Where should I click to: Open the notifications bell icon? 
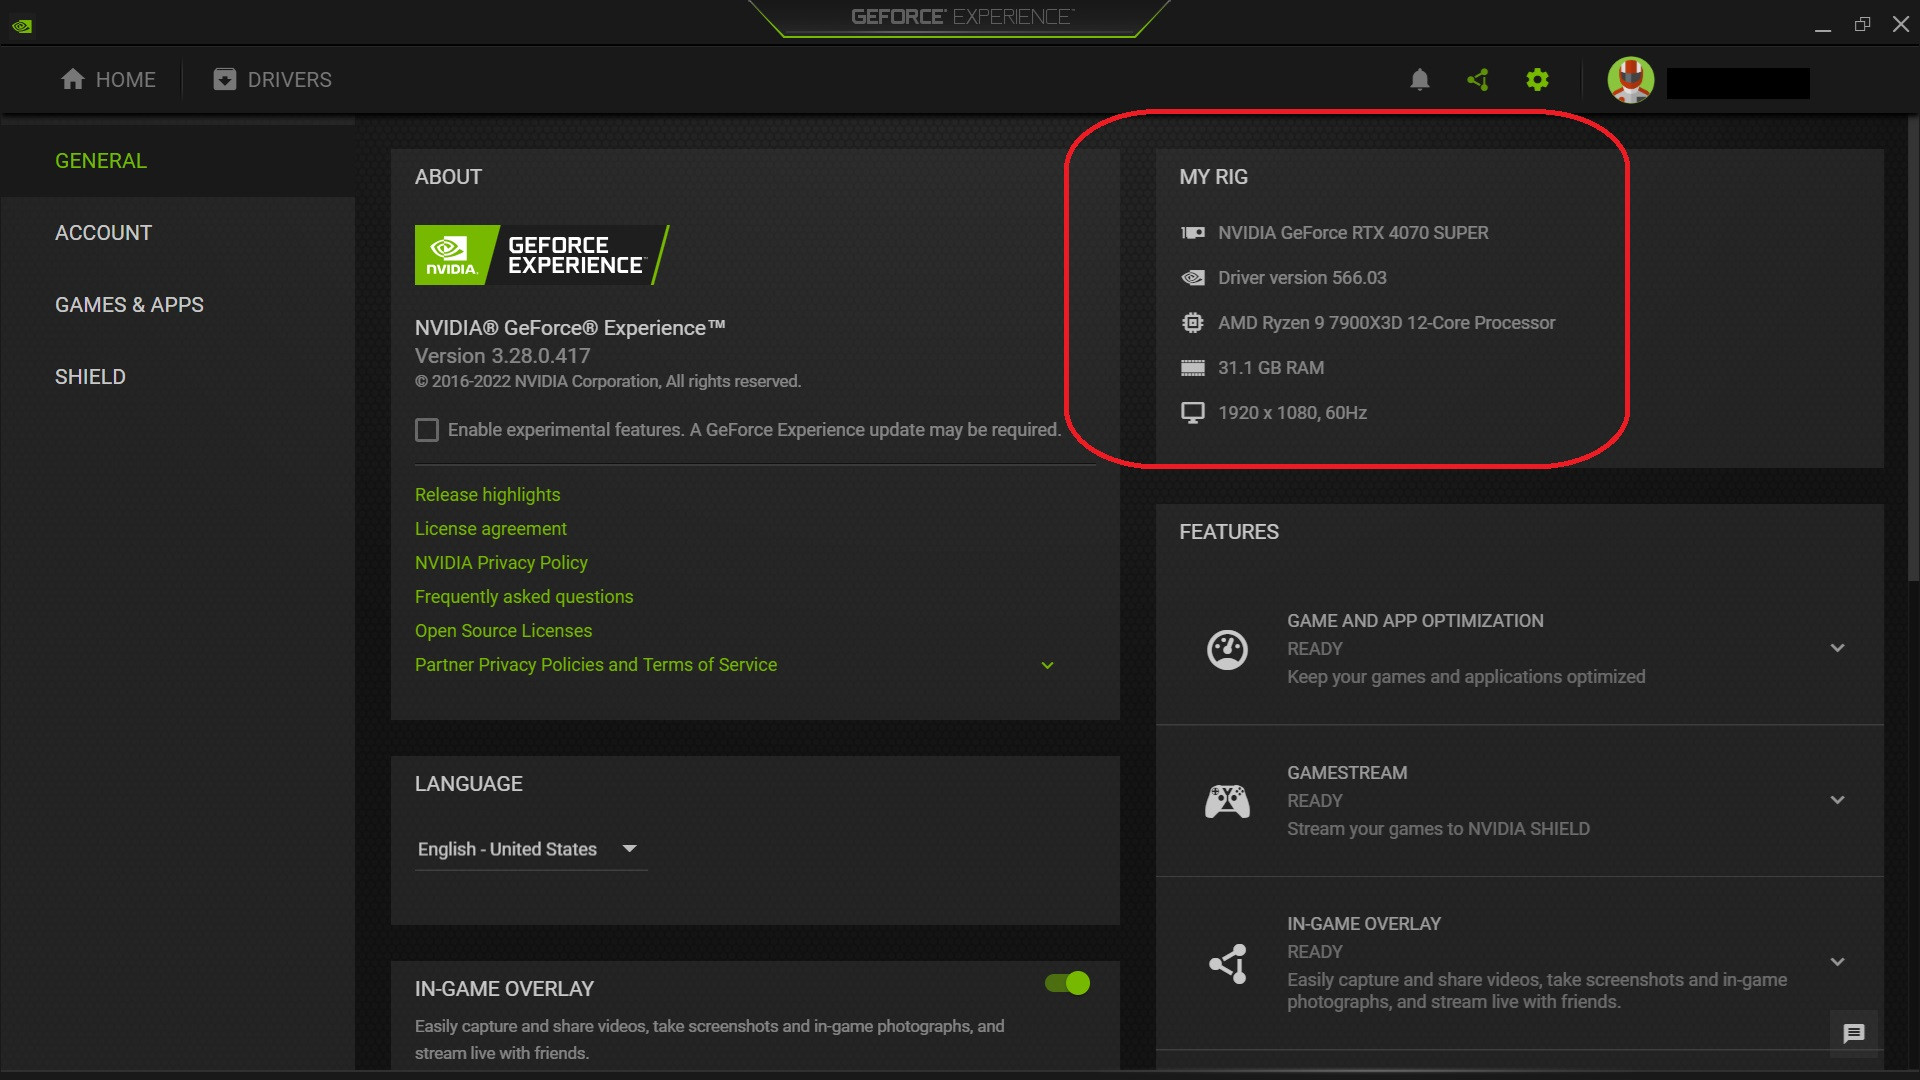pos(1419,80)
